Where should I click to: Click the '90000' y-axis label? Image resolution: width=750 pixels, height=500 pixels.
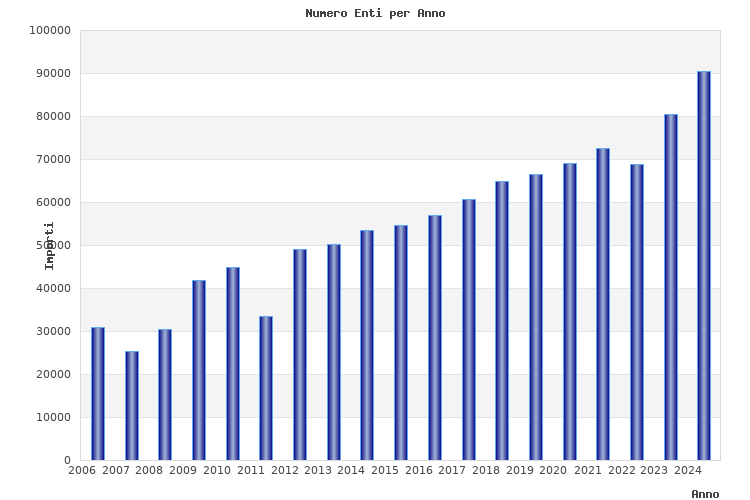[x=53, y=74]
